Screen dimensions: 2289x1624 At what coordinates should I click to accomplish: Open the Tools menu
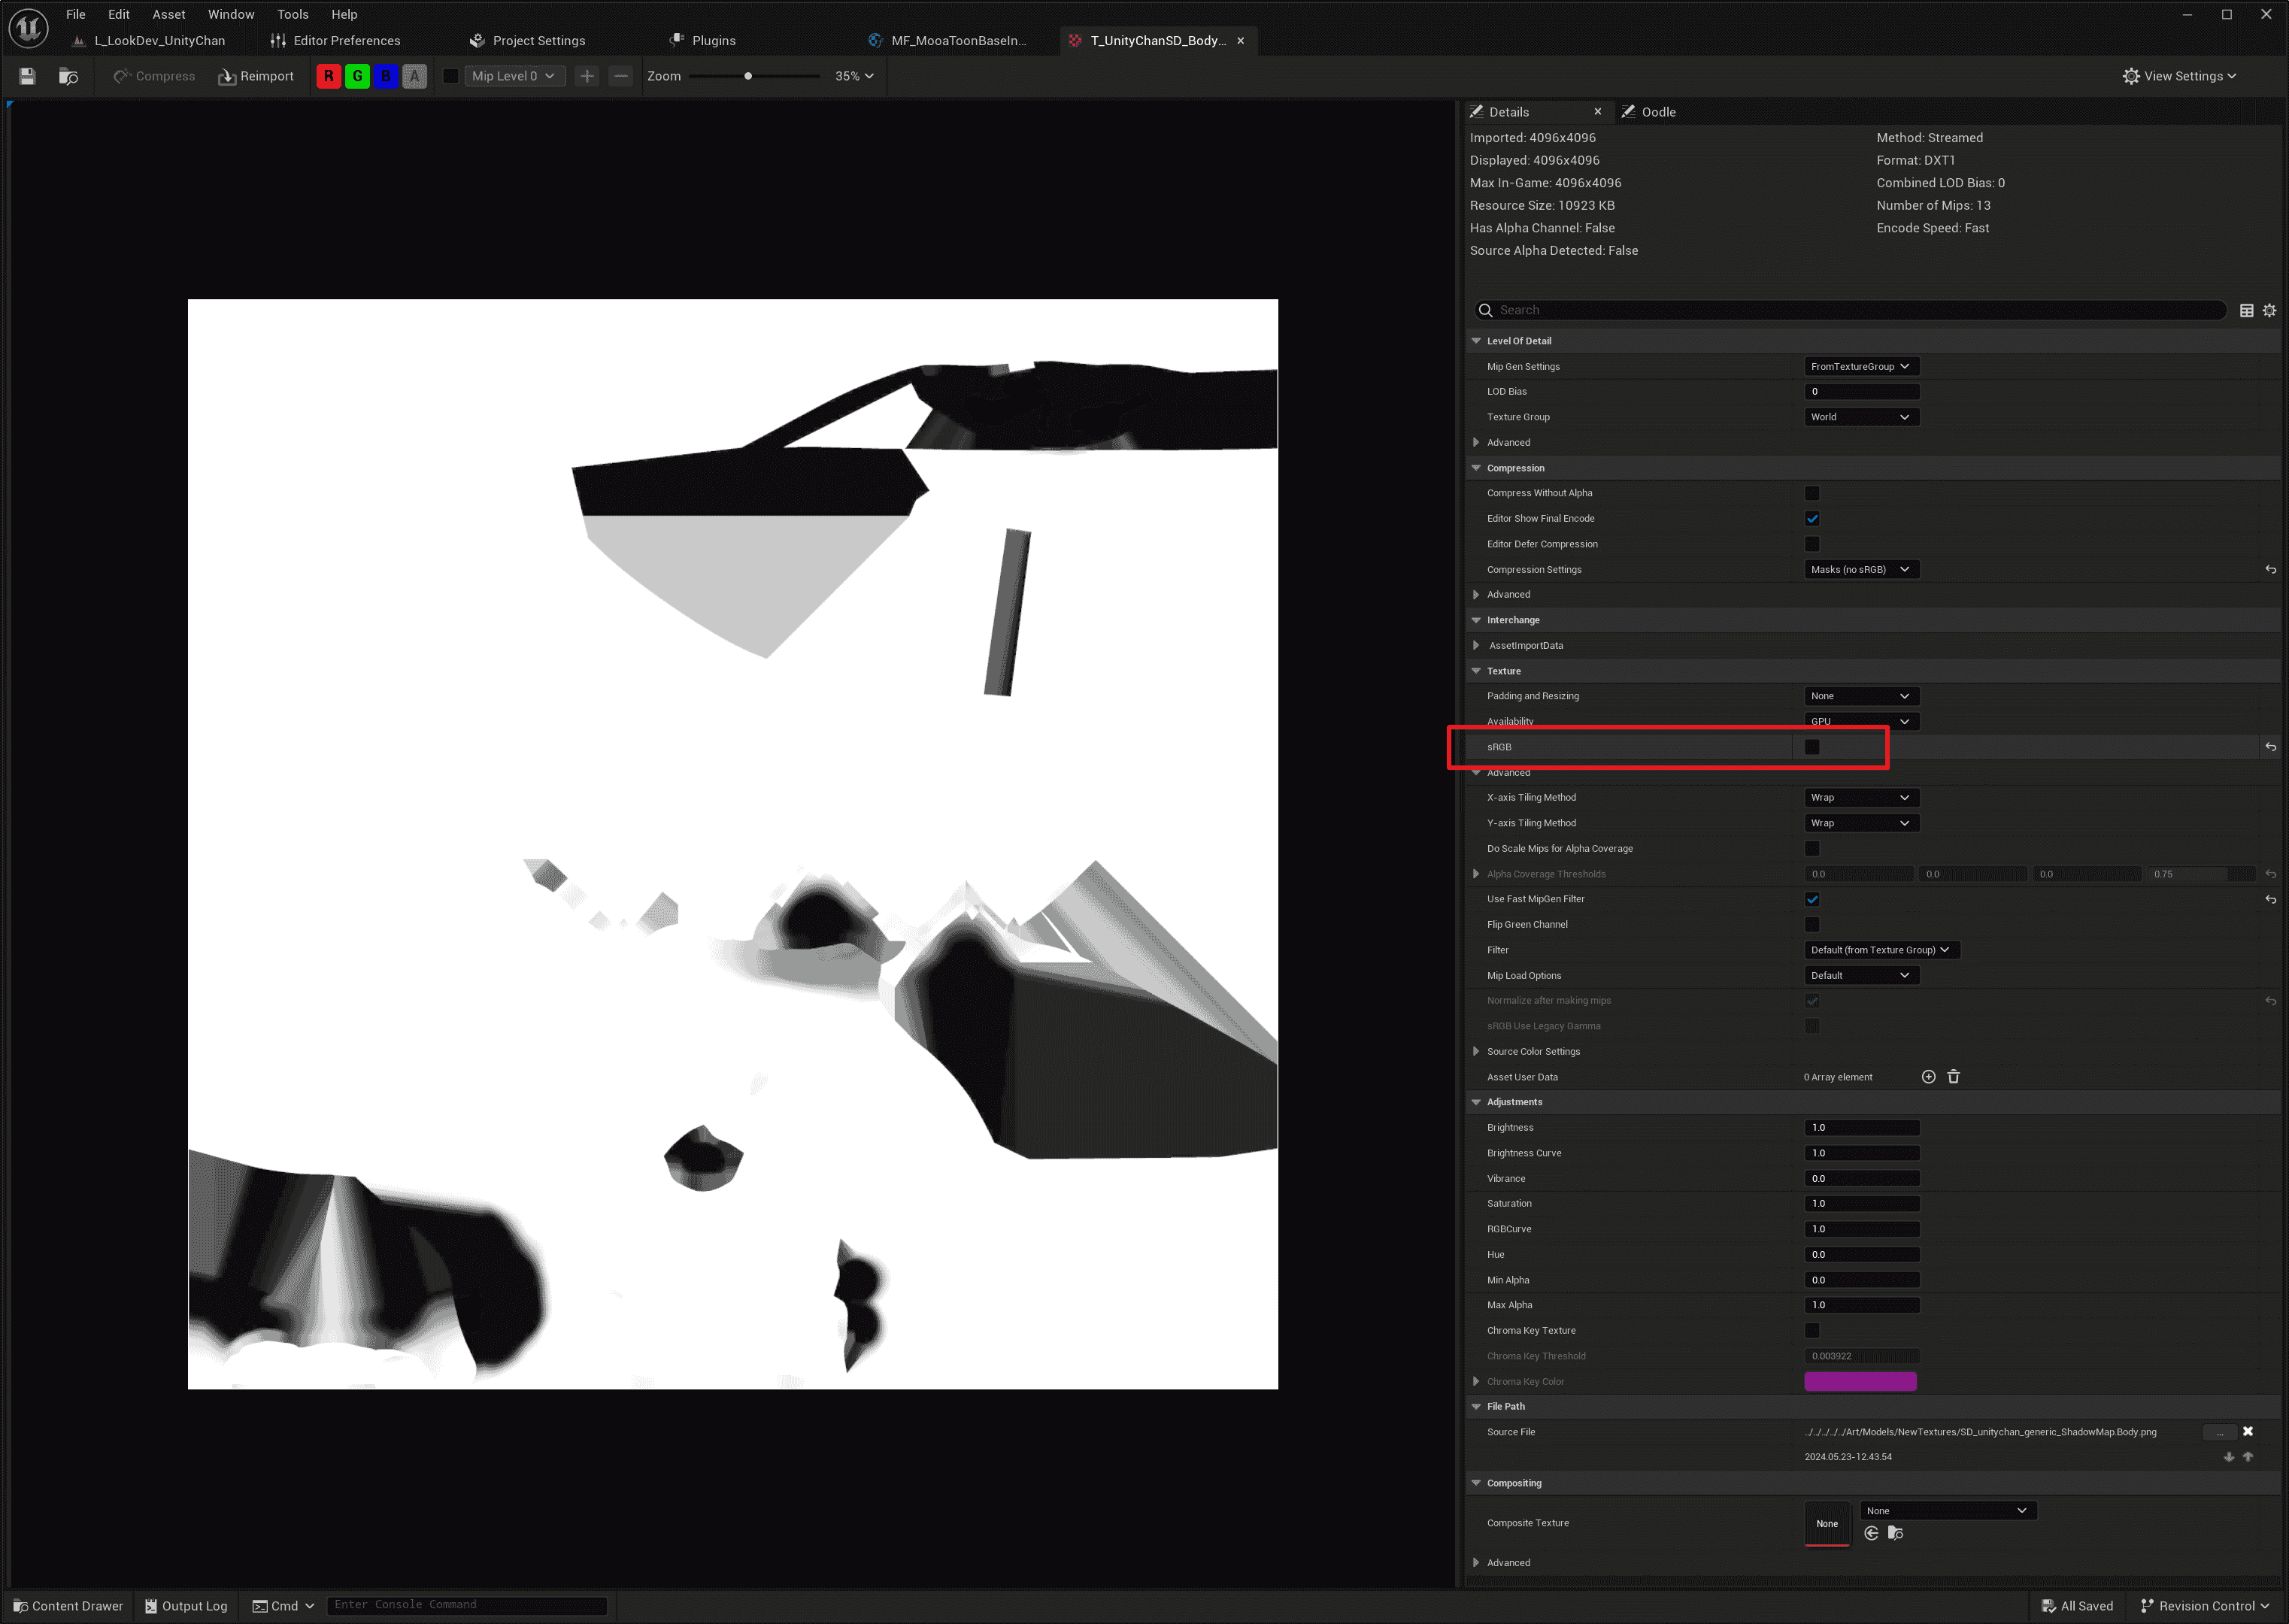tap(292, 14)
